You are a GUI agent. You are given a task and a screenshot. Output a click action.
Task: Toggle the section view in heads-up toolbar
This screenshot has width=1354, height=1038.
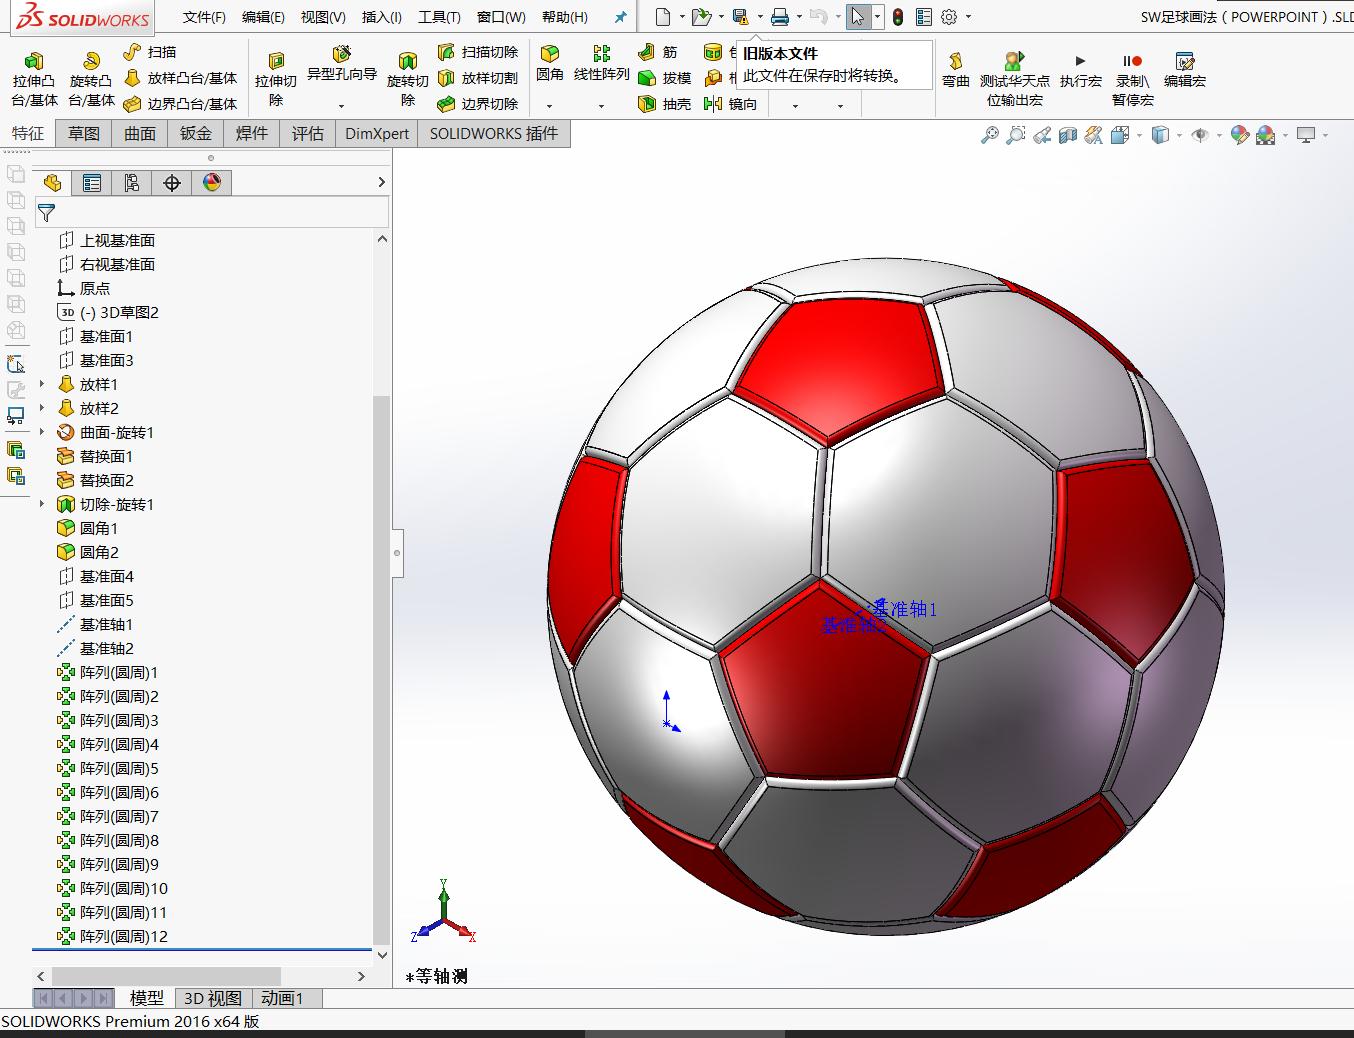click(1069, 134)
